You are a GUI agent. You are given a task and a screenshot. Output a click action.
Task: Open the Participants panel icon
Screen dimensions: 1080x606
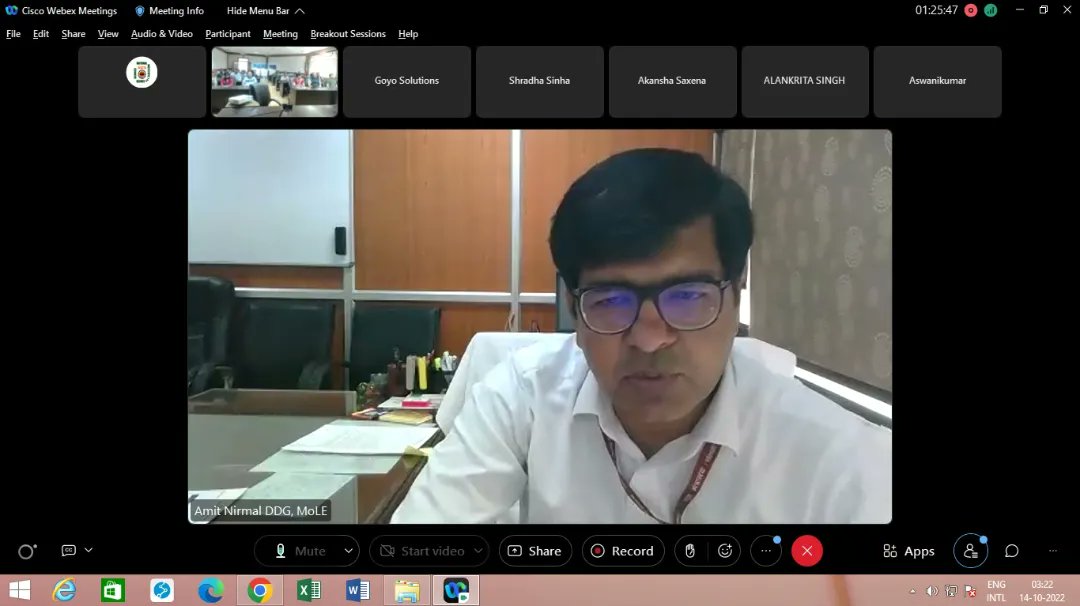(x=971, y=551)
